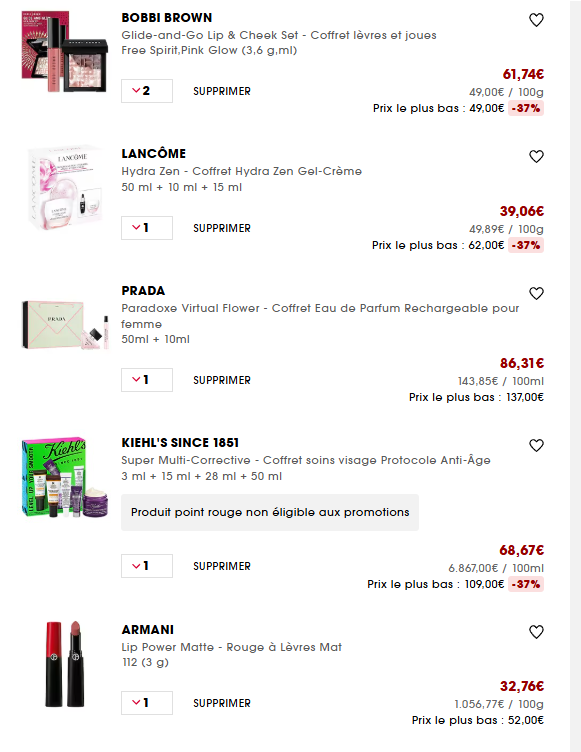Remove Kiehl's coffret using SUPPRIMER
The image size is (581, 752).
click(x=222, y=566)
